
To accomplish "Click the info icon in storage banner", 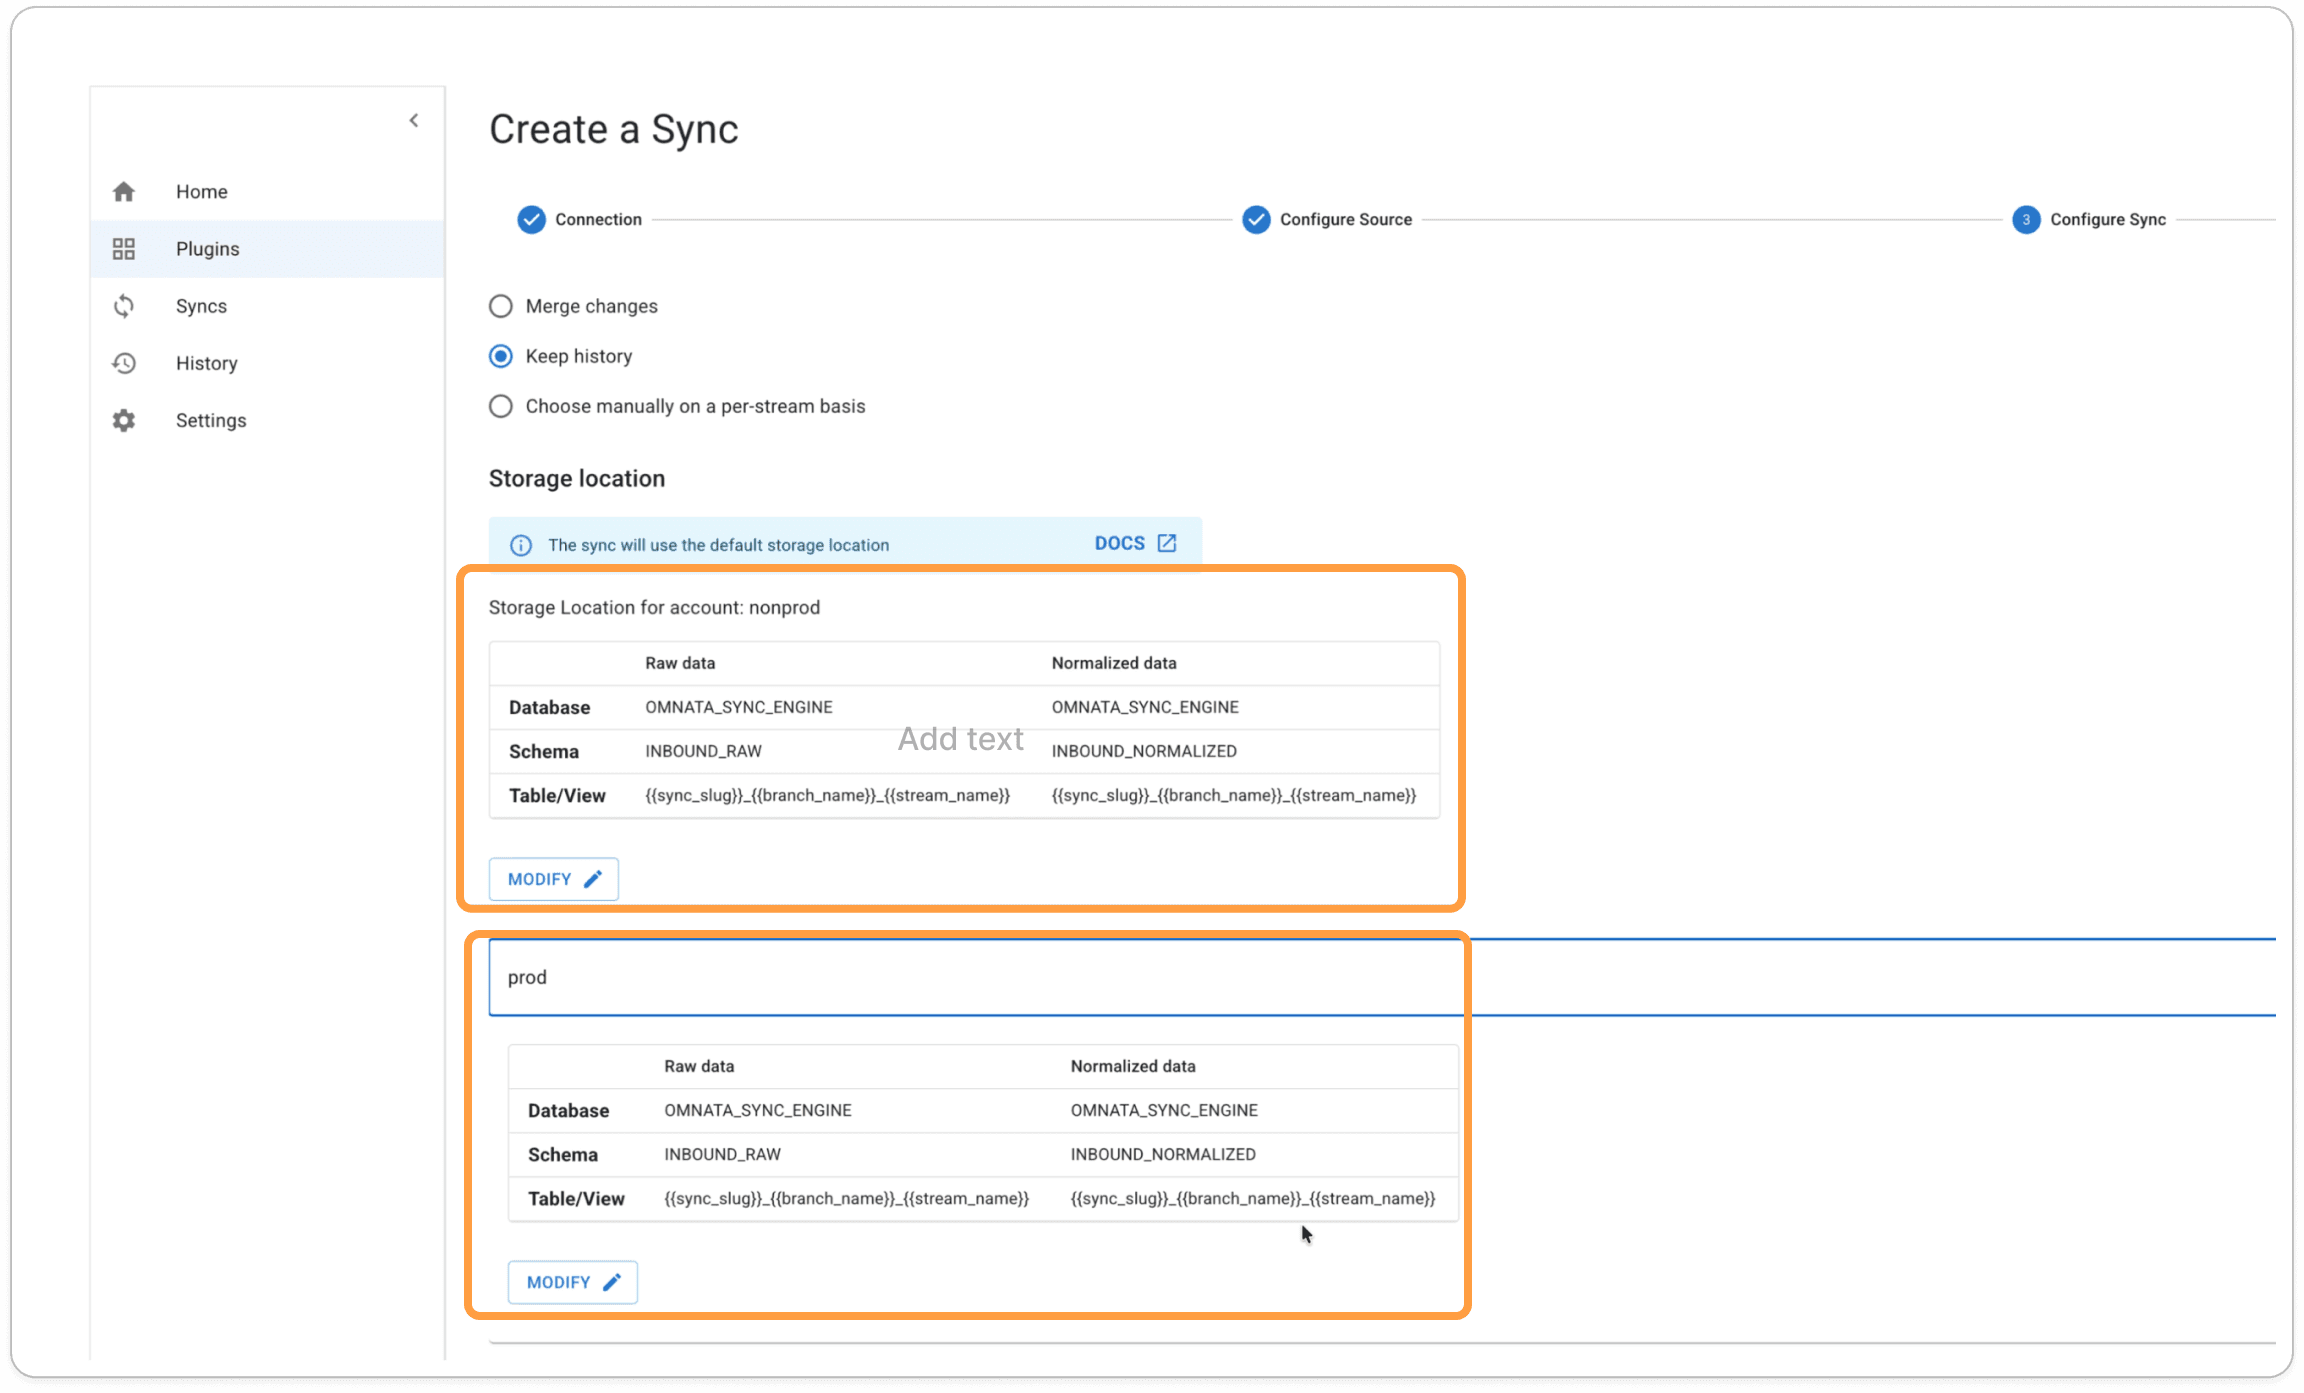I will coord(521,545).
